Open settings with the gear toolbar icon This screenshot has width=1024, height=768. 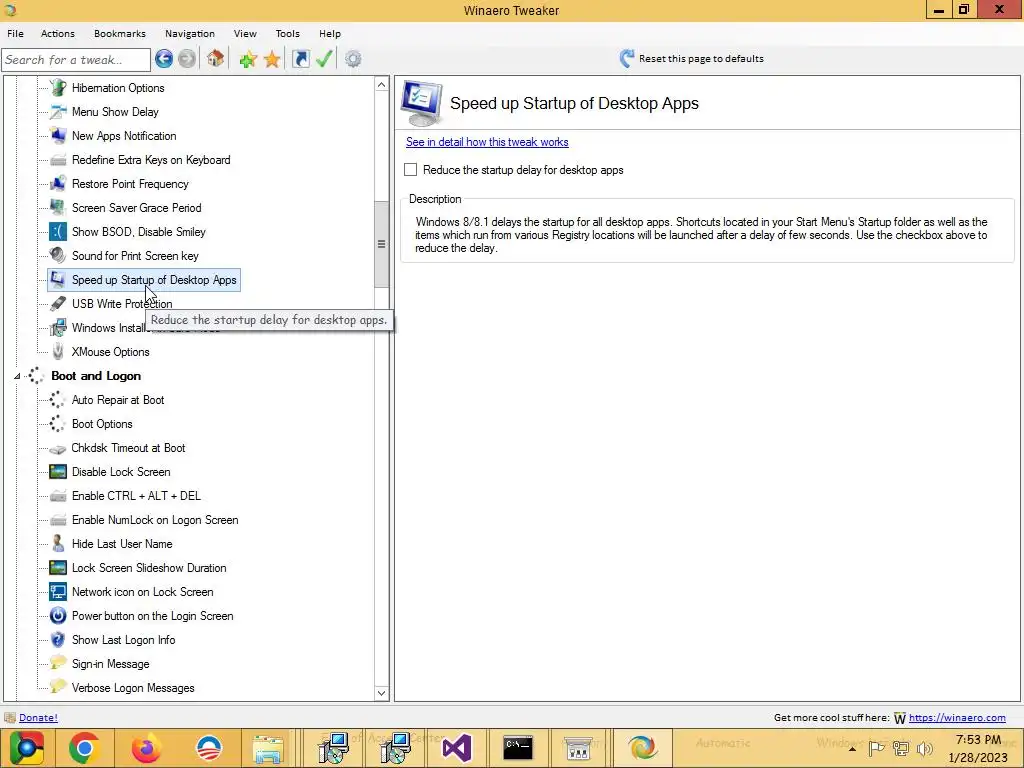[x=353, y=59]
